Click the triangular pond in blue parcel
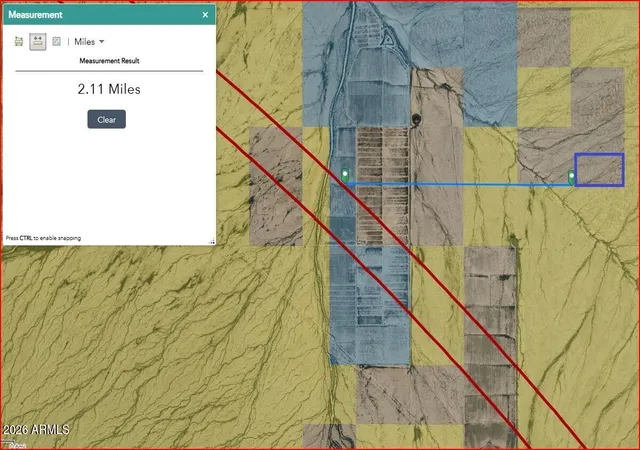 [388, 40]
